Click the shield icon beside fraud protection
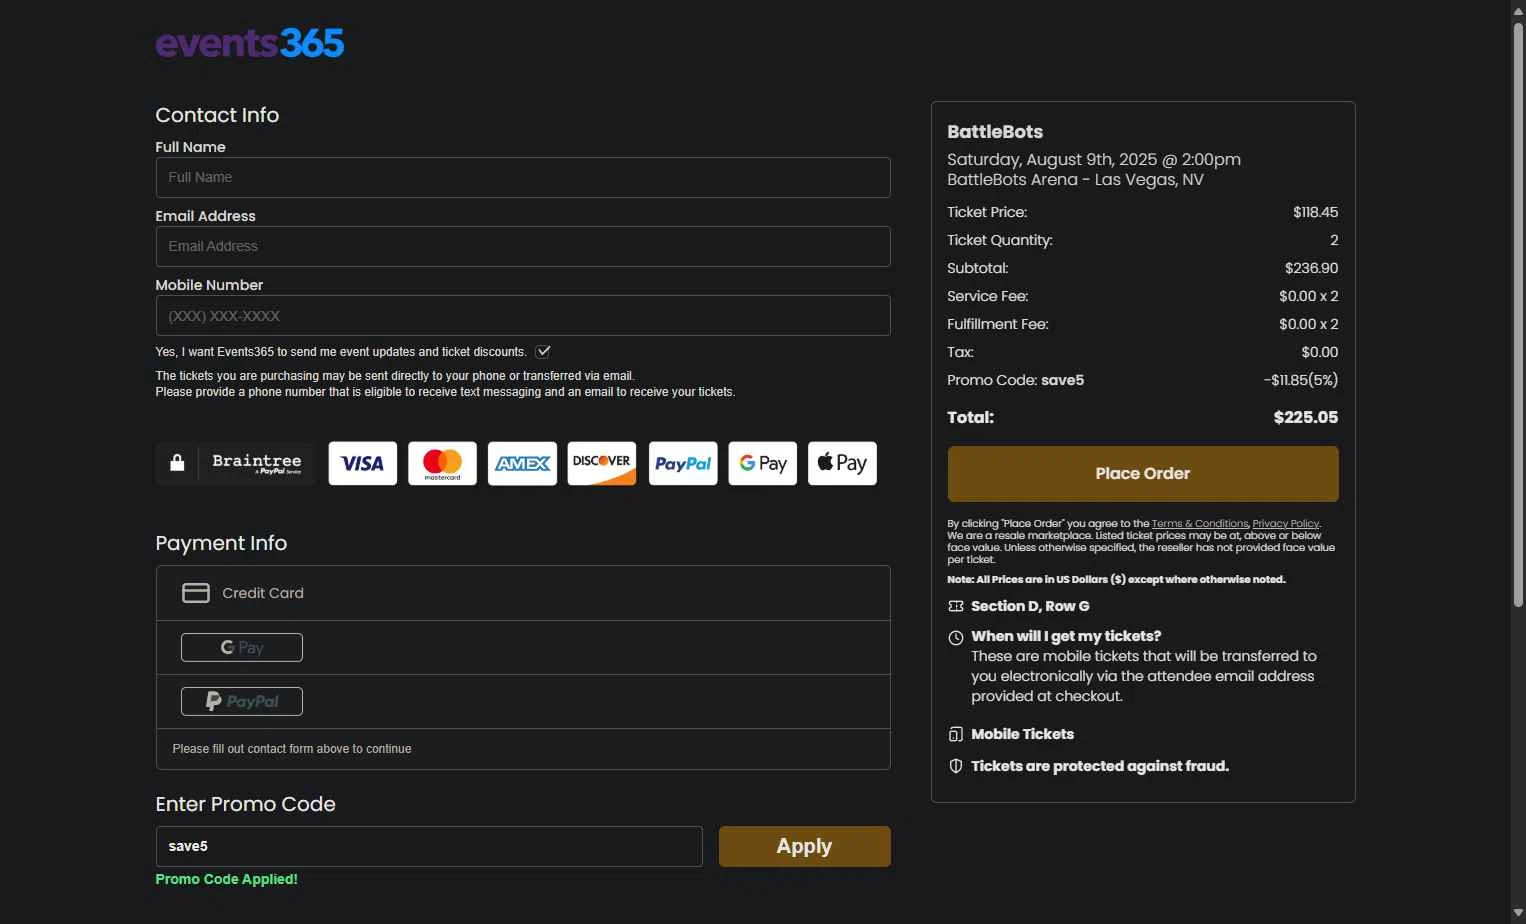Screen dimensions: 1526x924 (x=956, y=766)
